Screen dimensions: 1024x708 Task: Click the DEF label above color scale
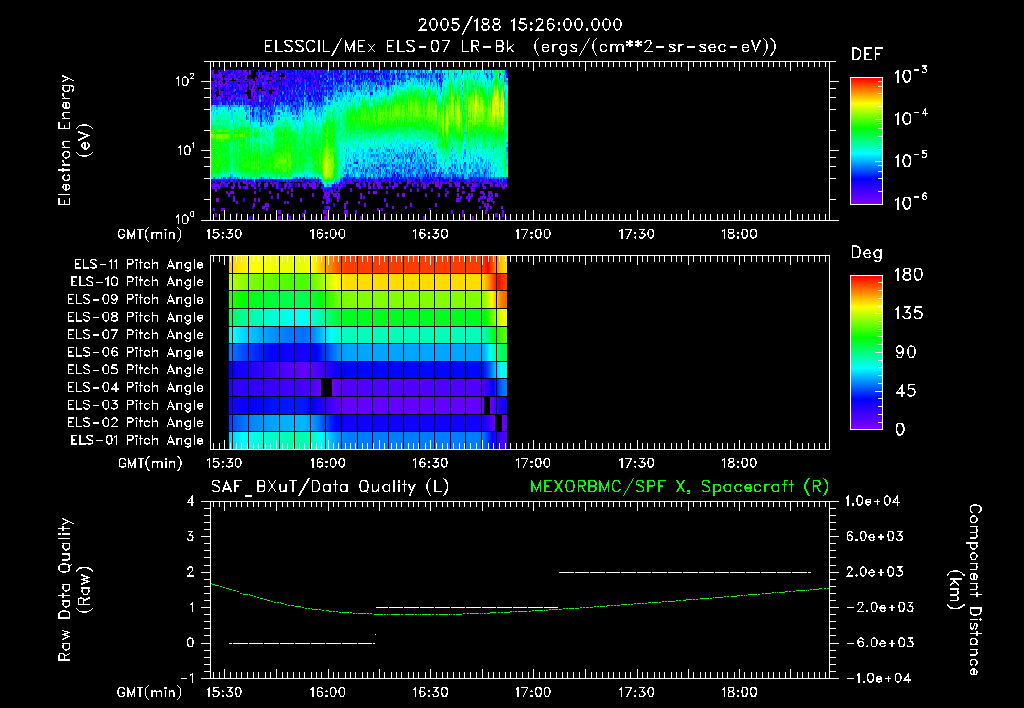click(867, 54)
